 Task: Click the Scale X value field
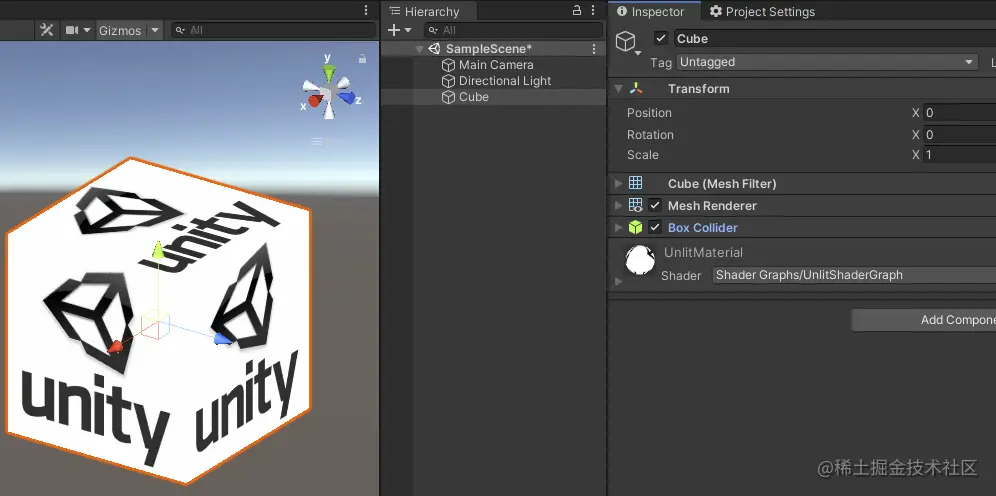tap(959, 155)
